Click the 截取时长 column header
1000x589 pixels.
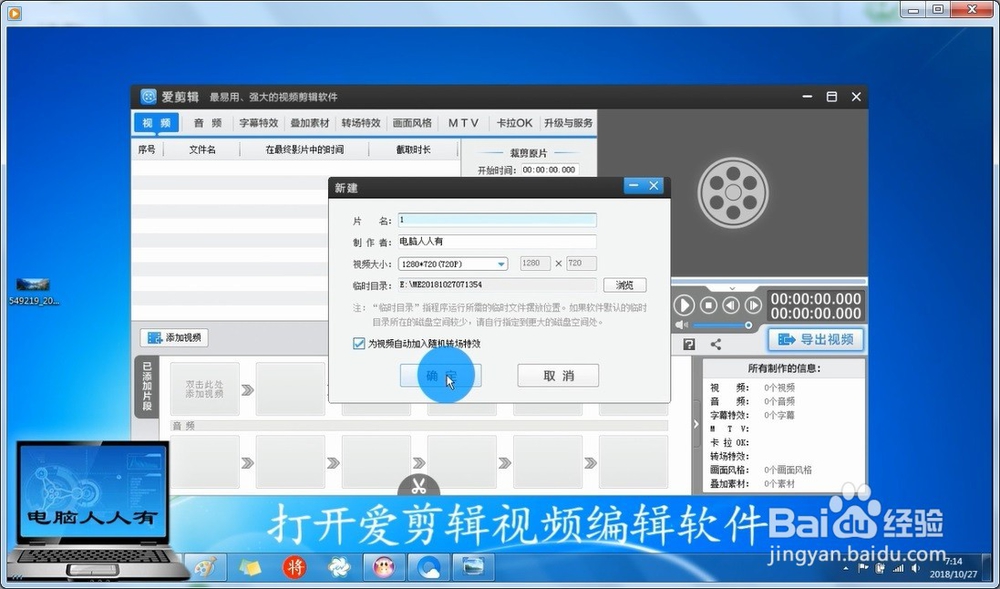pyautogui.click(x=413, y=150)
